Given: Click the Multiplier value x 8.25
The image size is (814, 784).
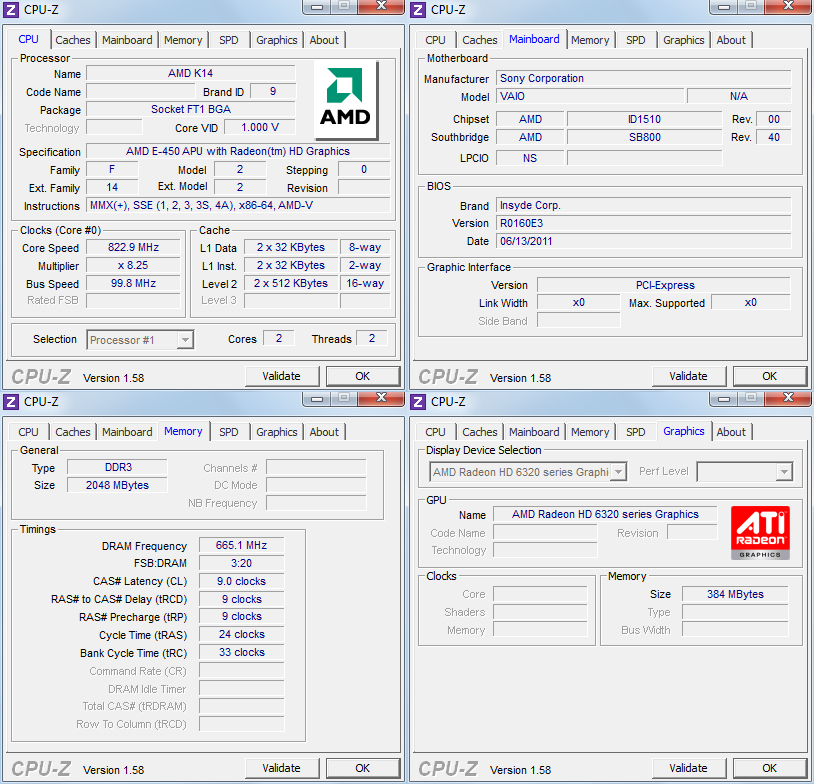Looking at the screenshot, I should [133, 265].
